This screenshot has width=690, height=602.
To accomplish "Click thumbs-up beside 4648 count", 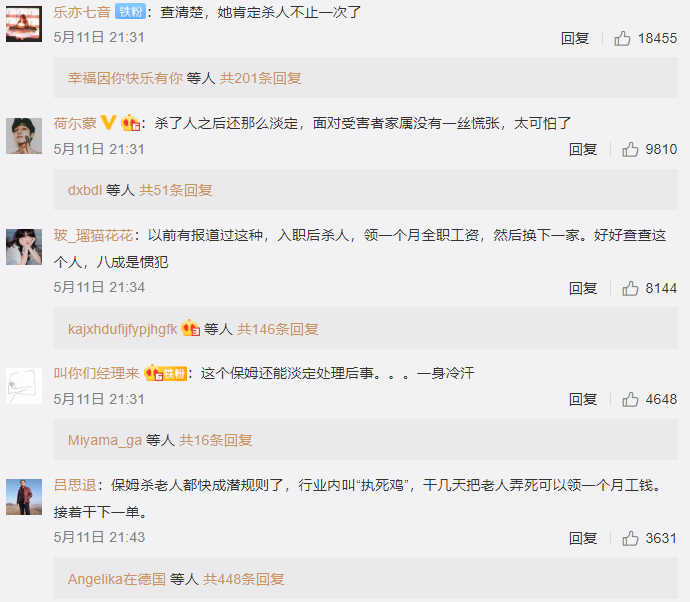I will pyautogui.click(x=630, y=399).
